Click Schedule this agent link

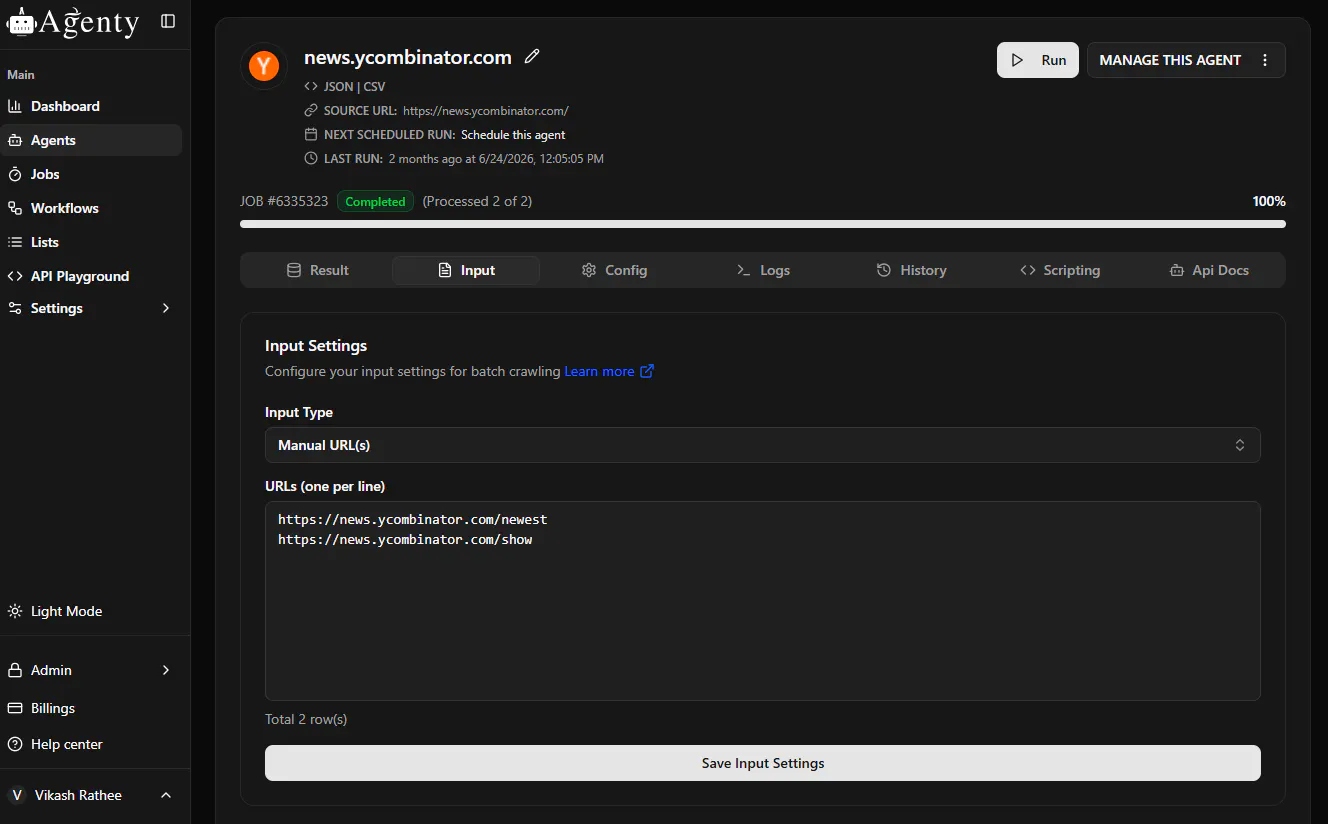[x=513, y=135]
